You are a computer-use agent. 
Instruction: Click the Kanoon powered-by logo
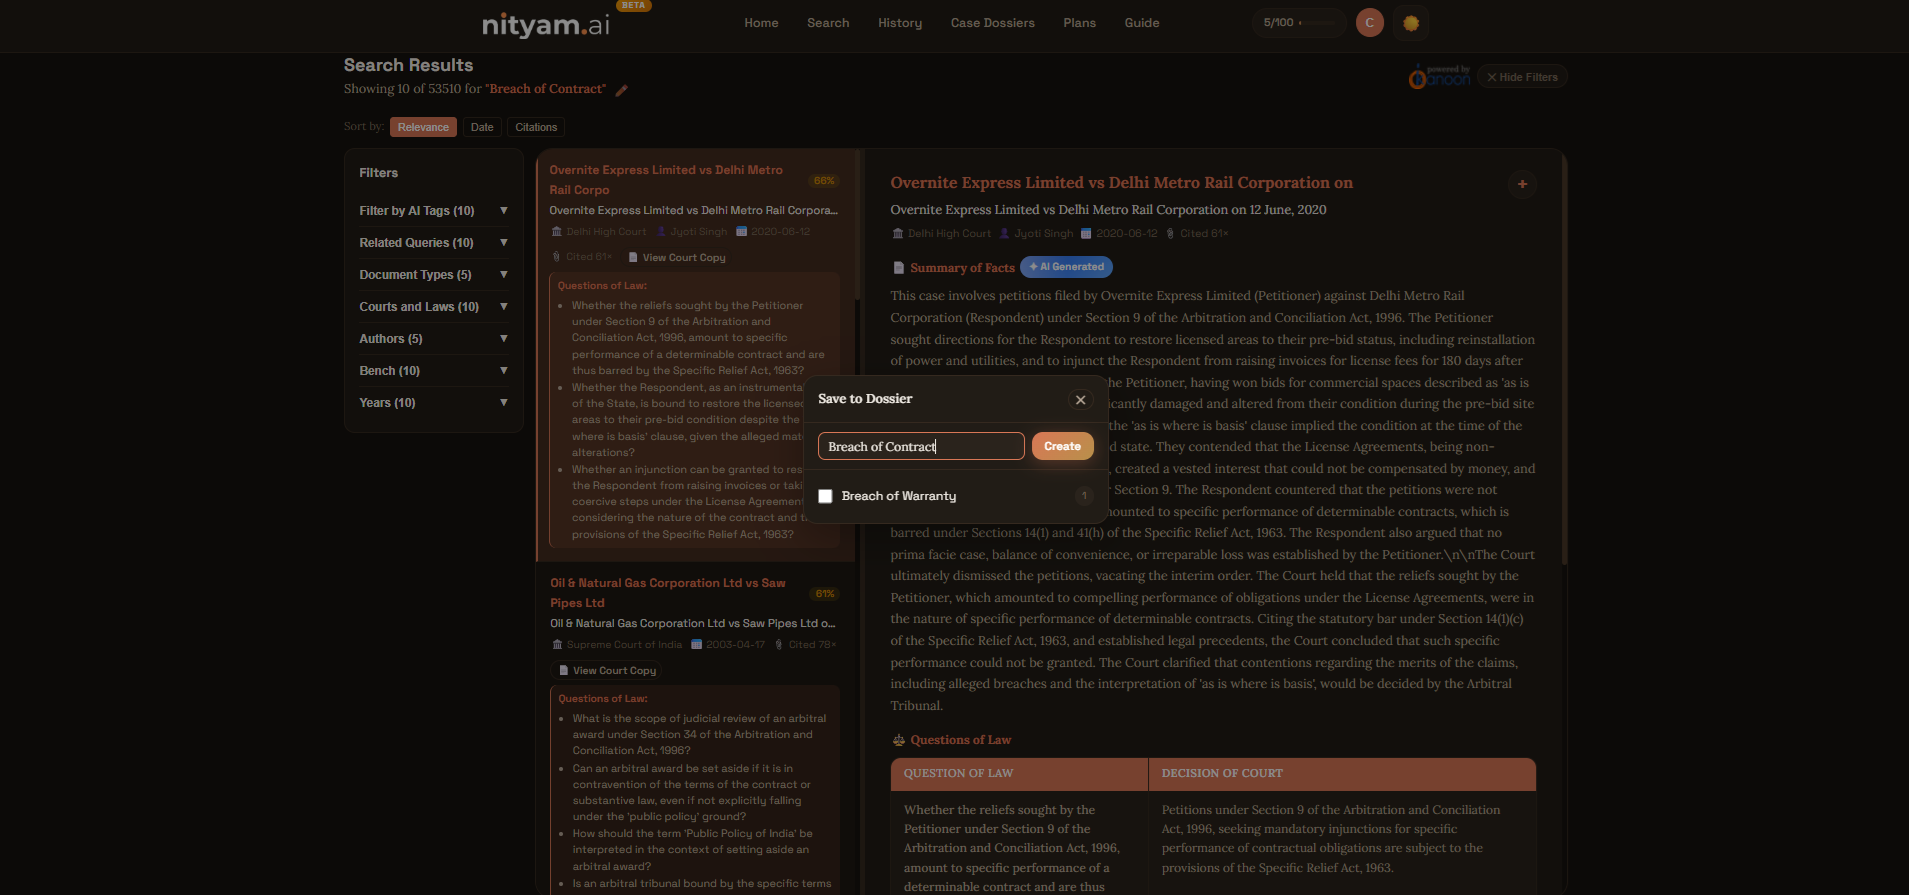[1439, 77]
